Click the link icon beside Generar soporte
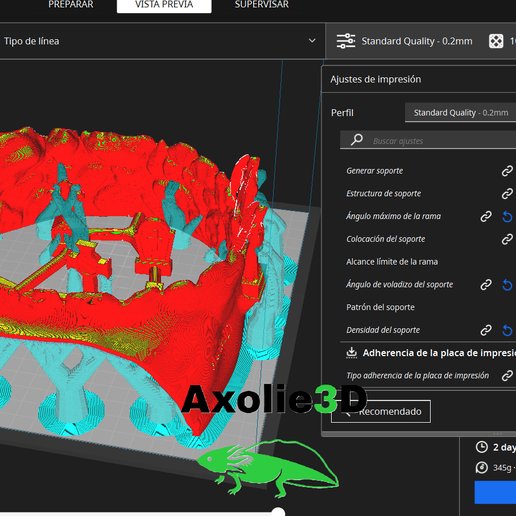 pos(507,171)
